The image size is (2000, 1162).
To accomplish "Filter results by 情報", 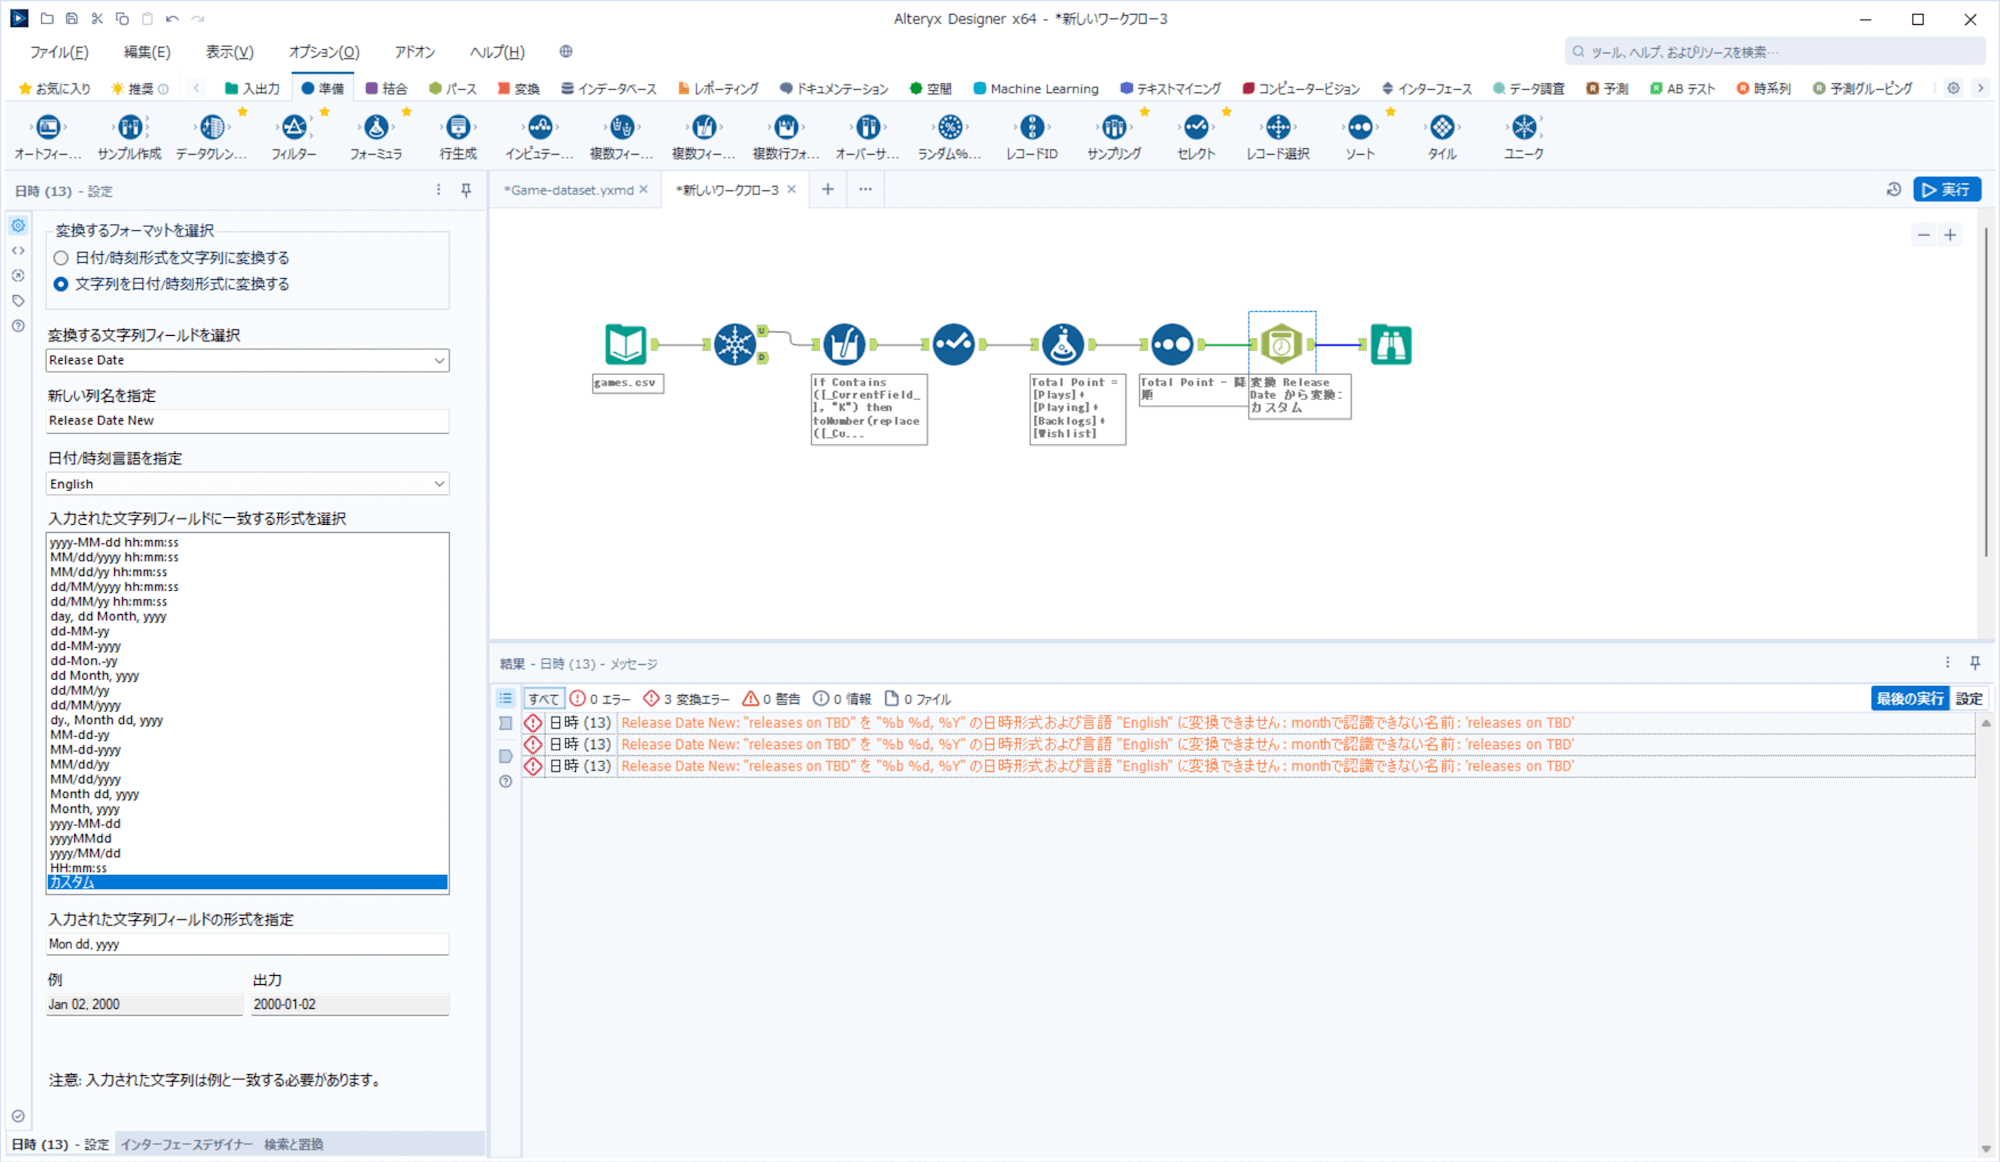I will pyautogui.click(x=842, y=699).
